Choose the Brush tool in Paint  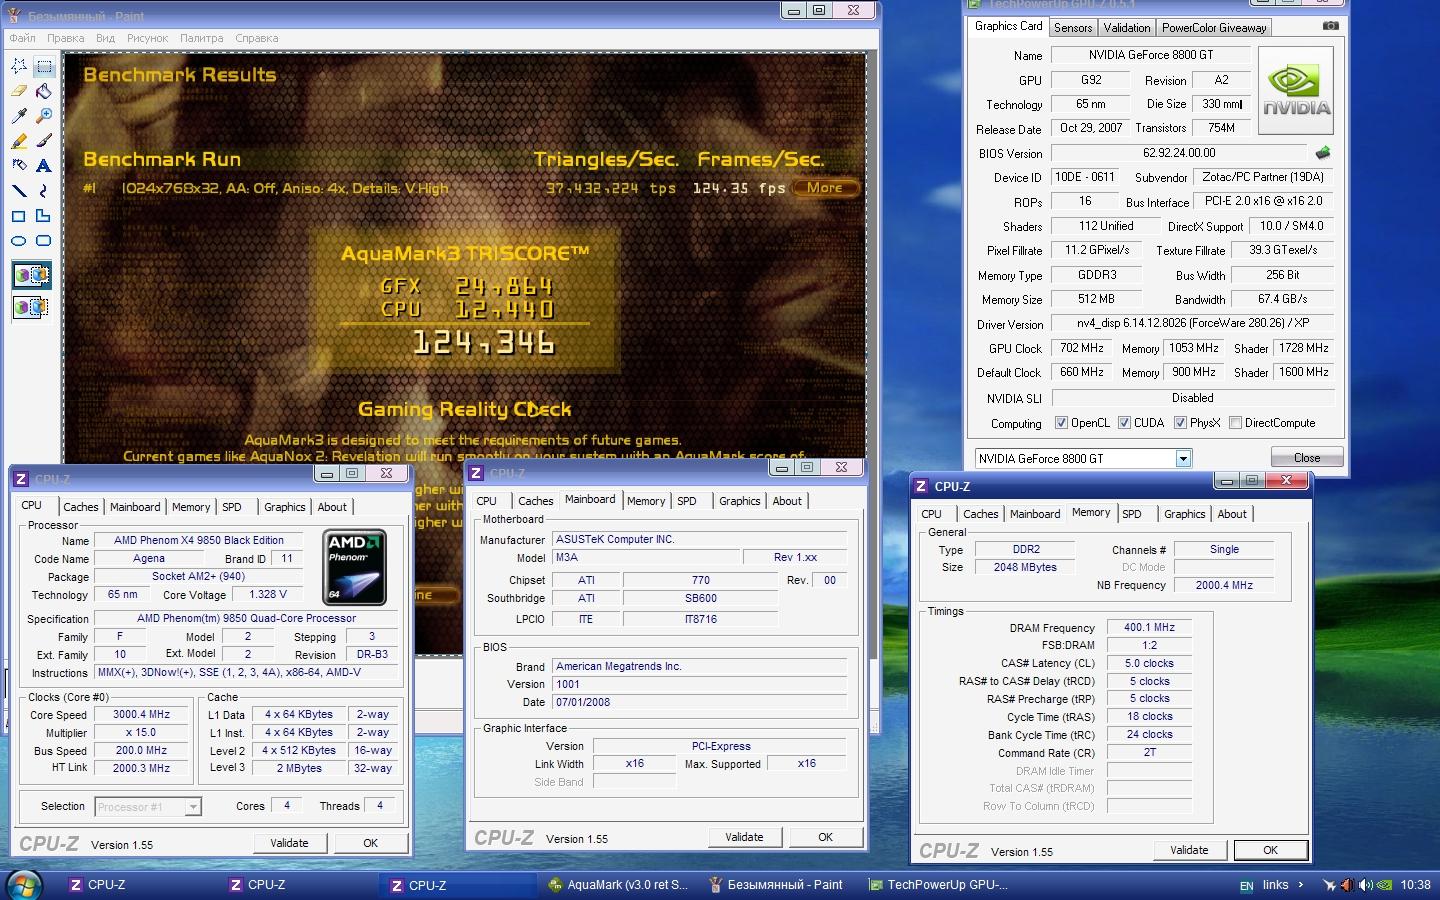(44, 141)
